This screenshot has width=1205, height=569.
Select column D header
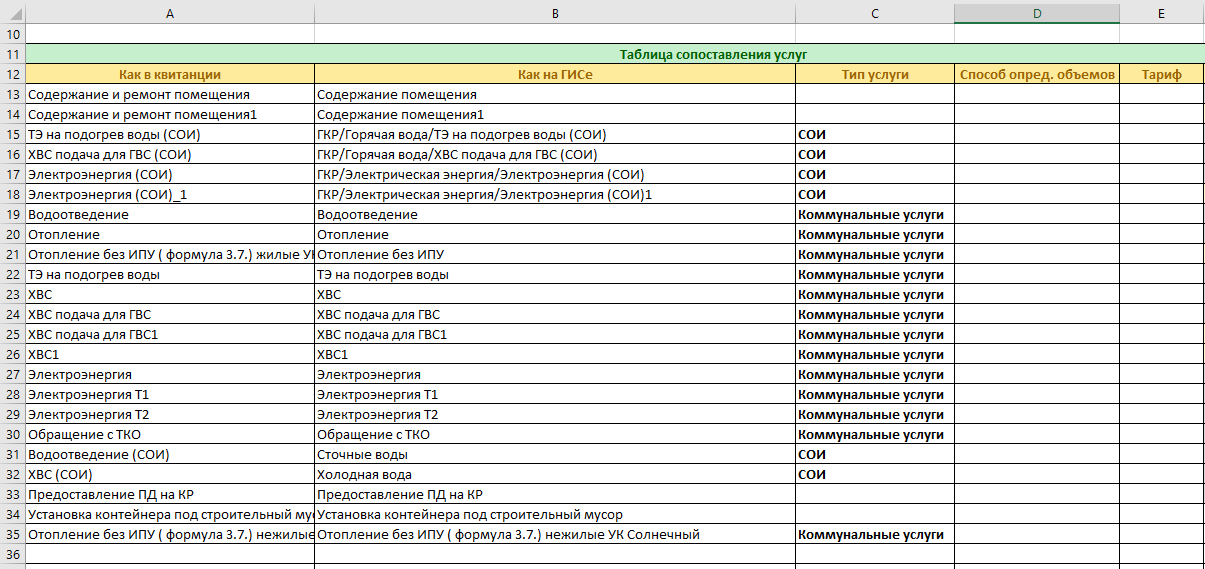pos(1037,12)
